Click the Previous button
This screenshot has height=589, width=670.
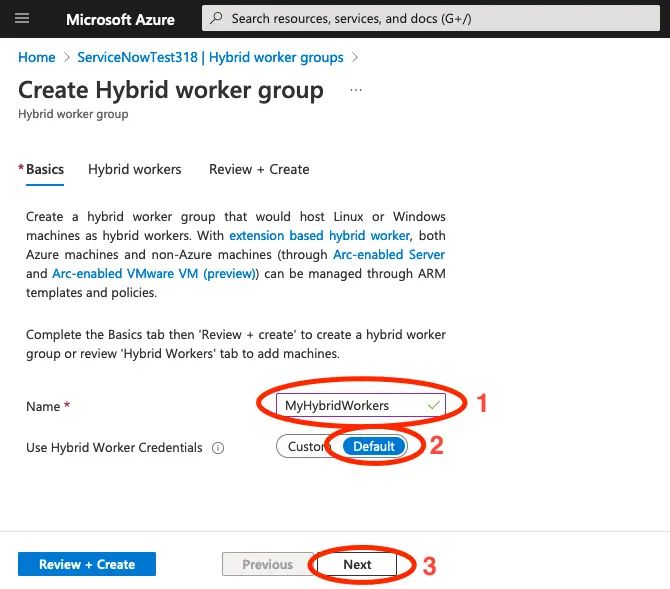tap(267, 564)
